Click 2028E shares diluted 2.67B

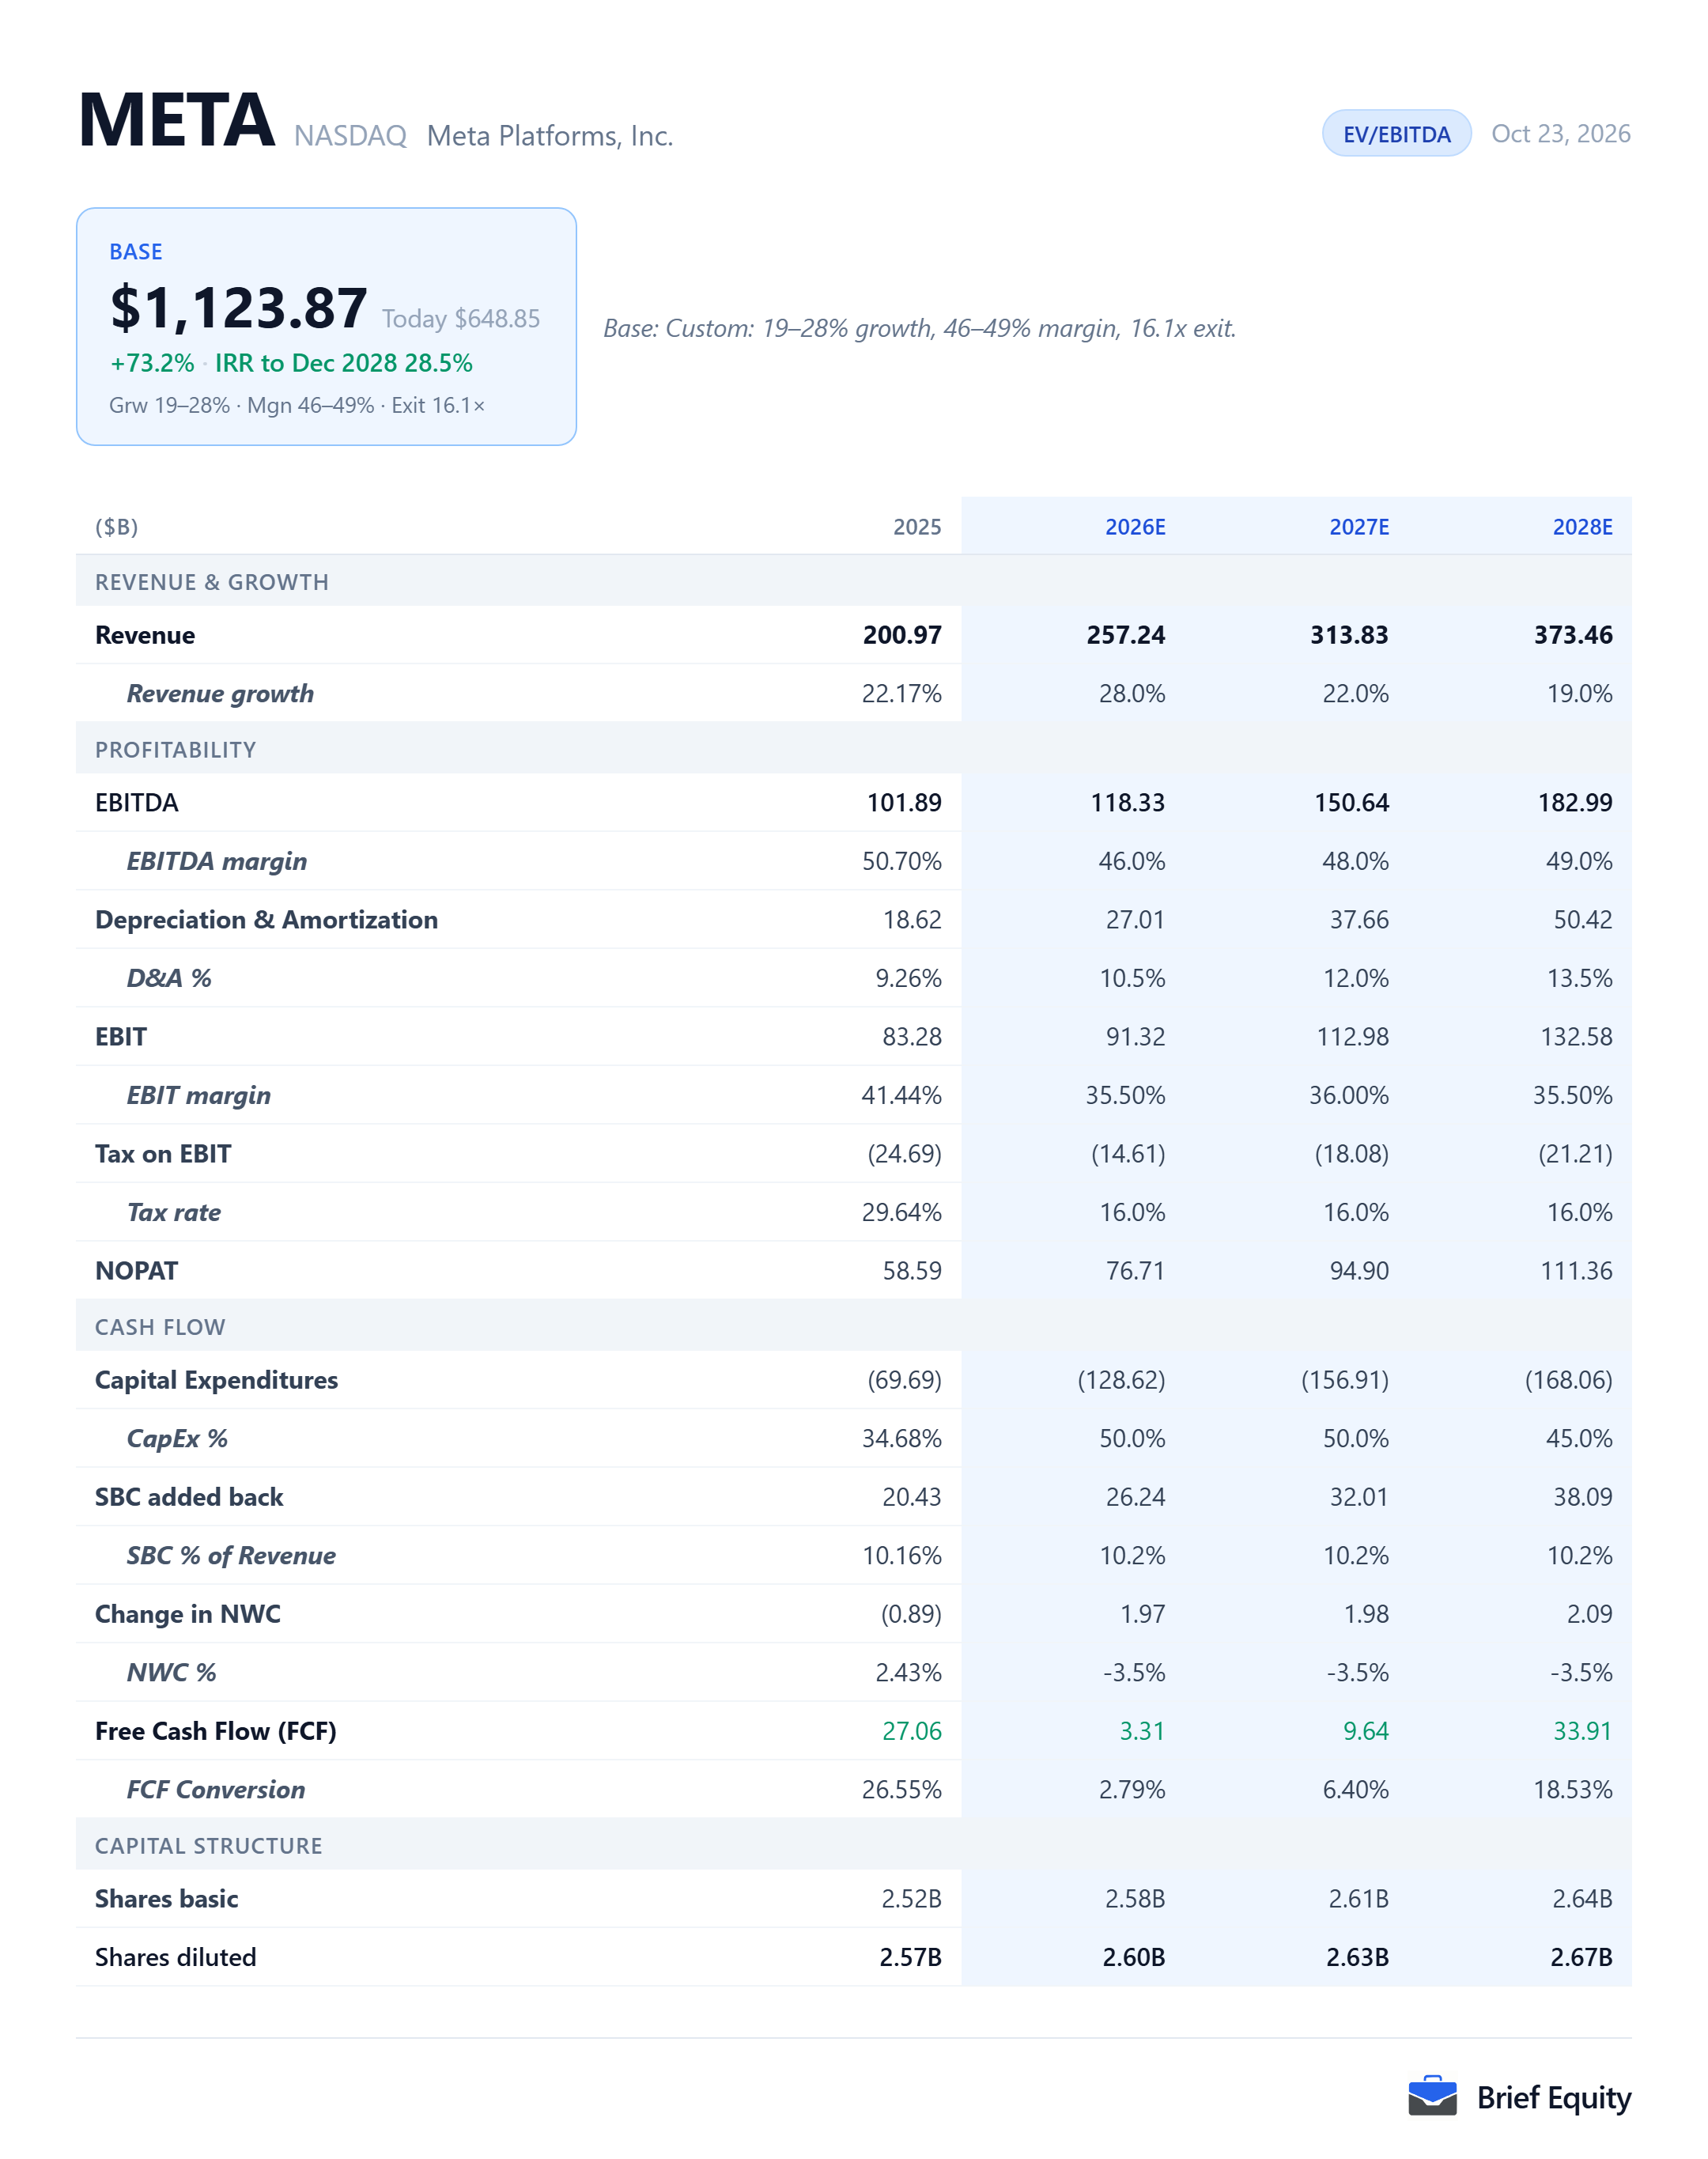tap(1582, 1957)
